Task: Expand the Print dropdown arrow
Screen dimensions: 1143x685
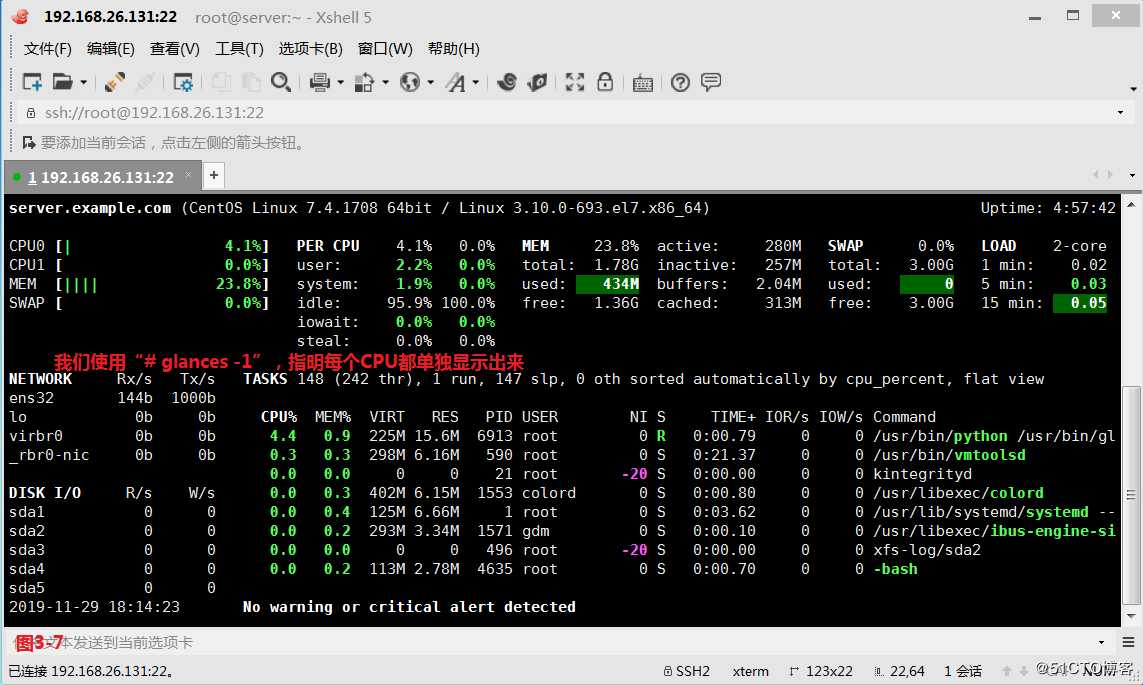Action: pyautogui.click(x=340, y=82)
